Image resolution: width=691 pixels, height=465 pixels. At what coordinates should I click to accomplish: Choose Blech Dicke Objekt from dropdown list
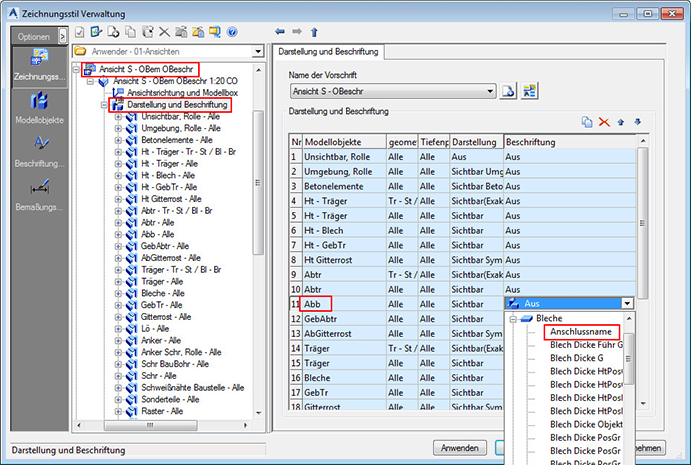point(586,424)
